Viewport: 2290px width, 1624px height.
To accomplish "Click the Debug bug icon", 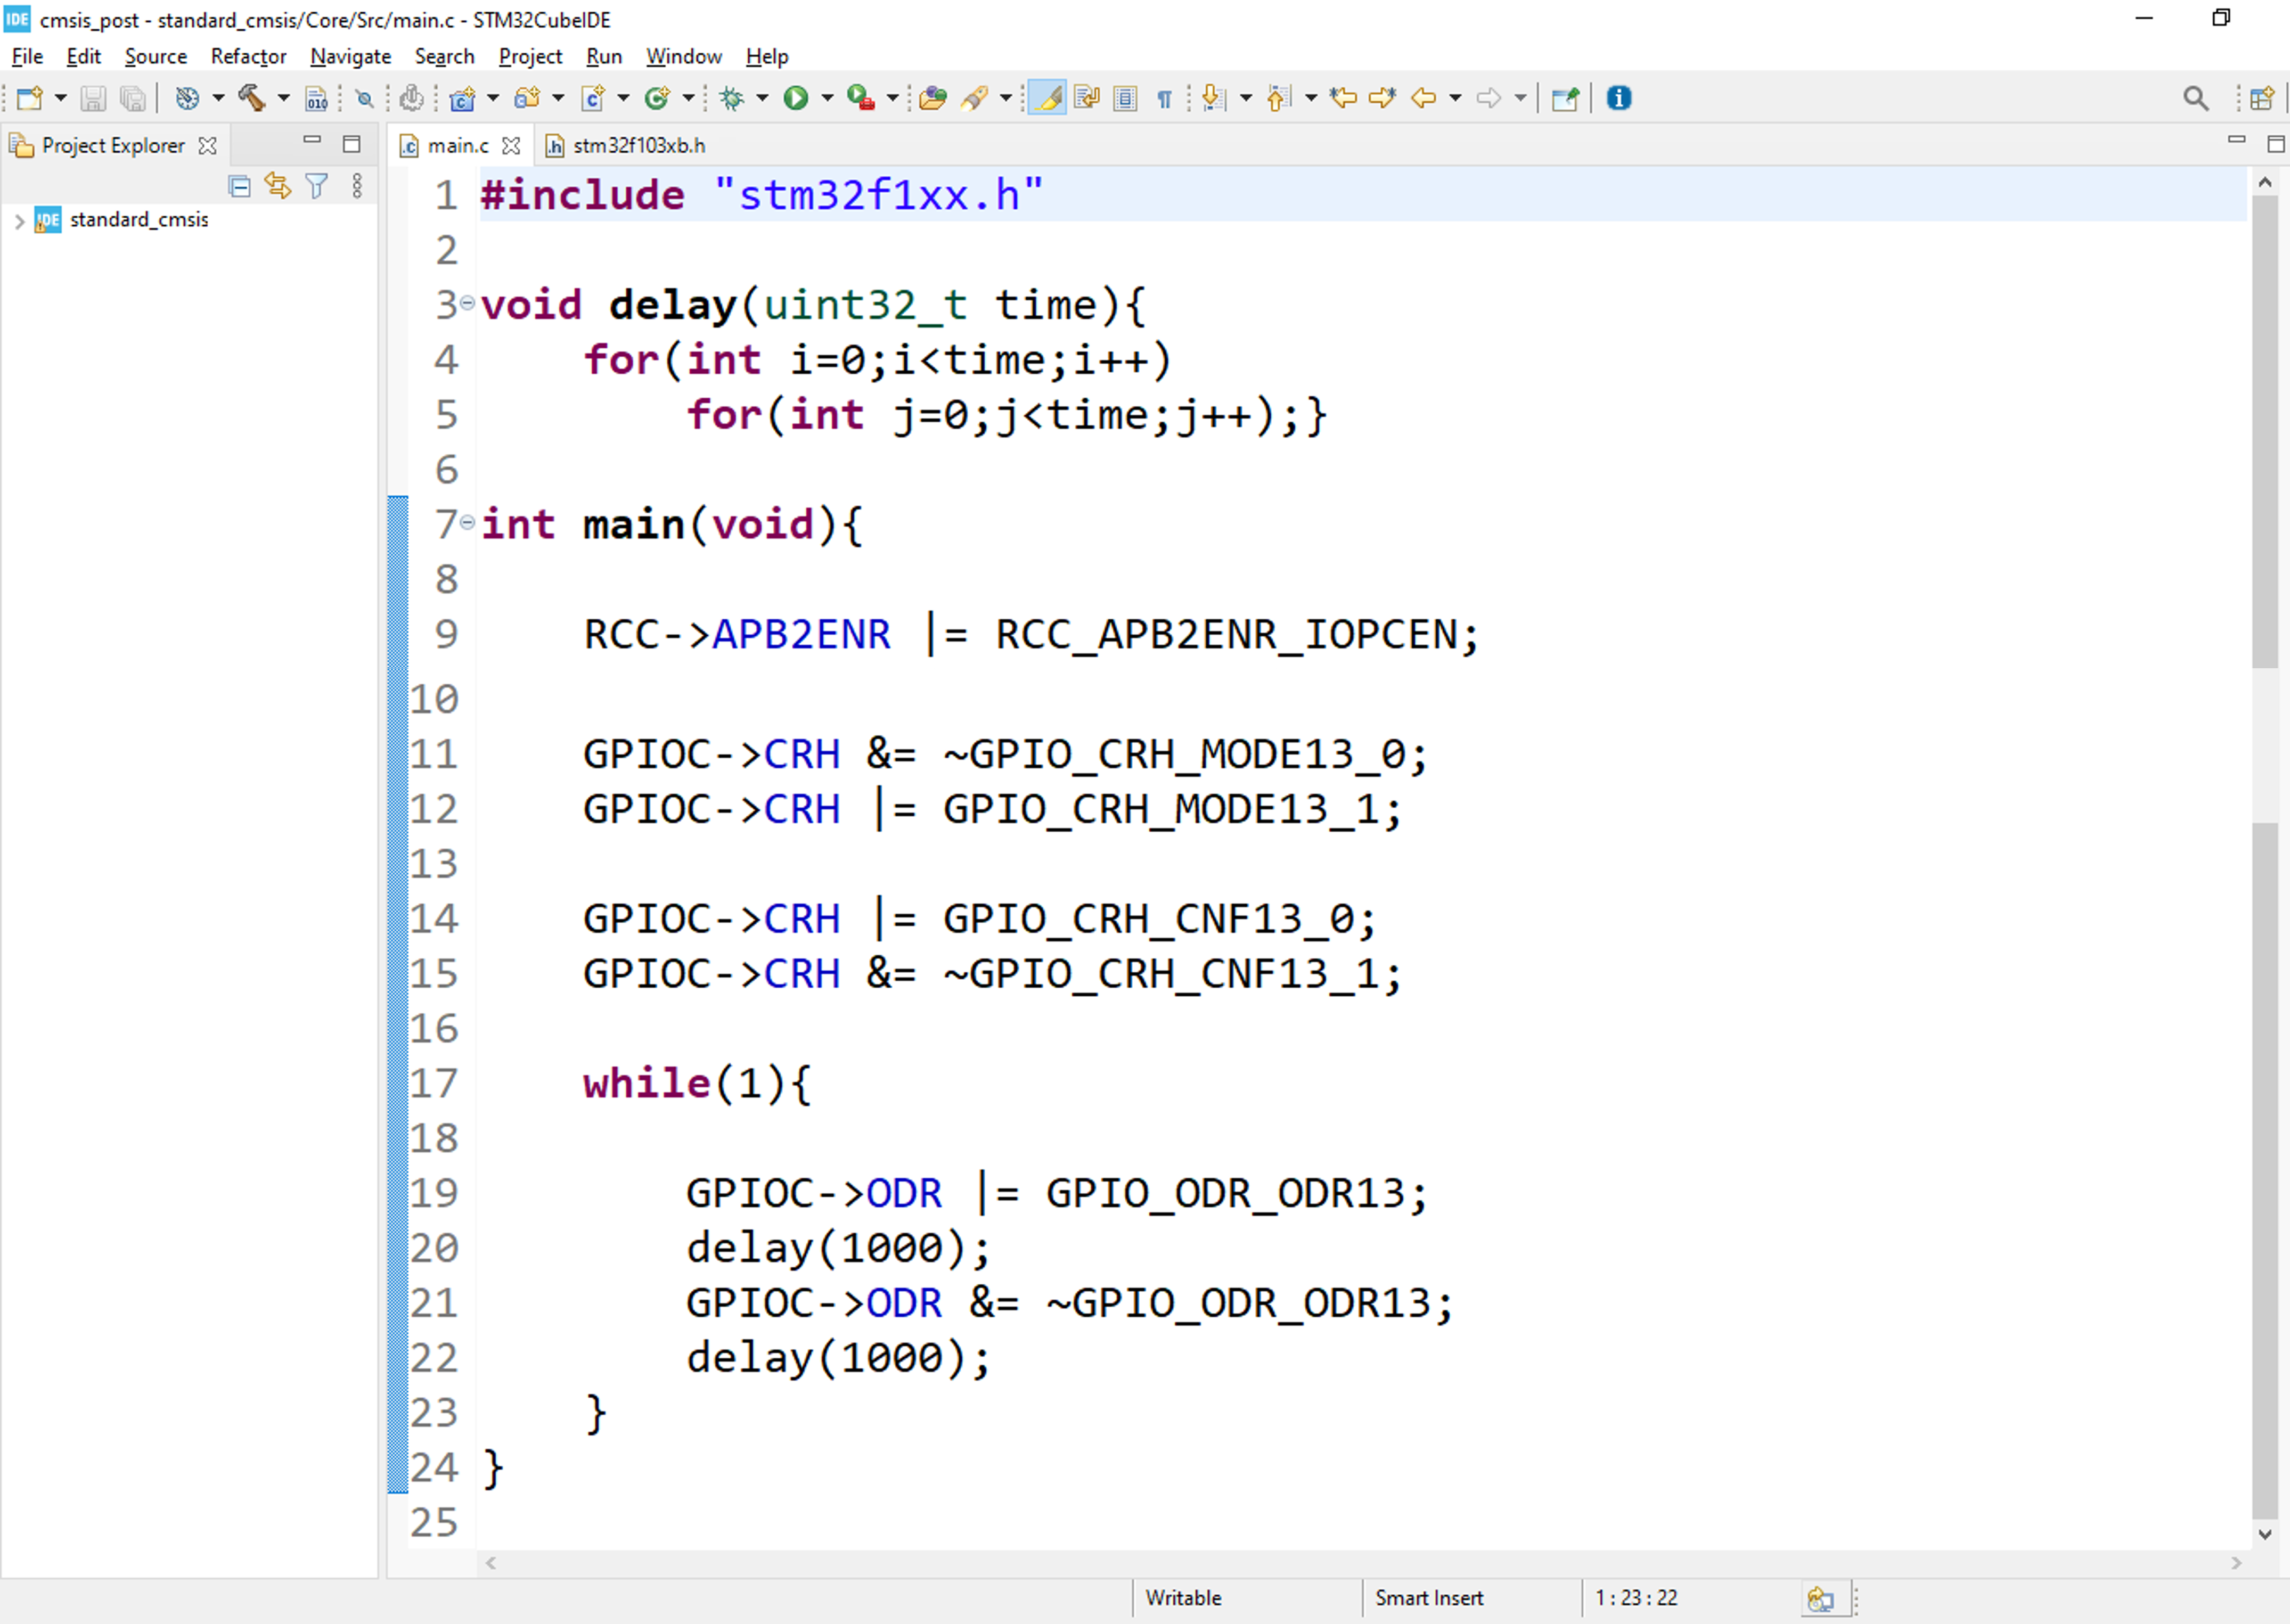I will 732,98.
